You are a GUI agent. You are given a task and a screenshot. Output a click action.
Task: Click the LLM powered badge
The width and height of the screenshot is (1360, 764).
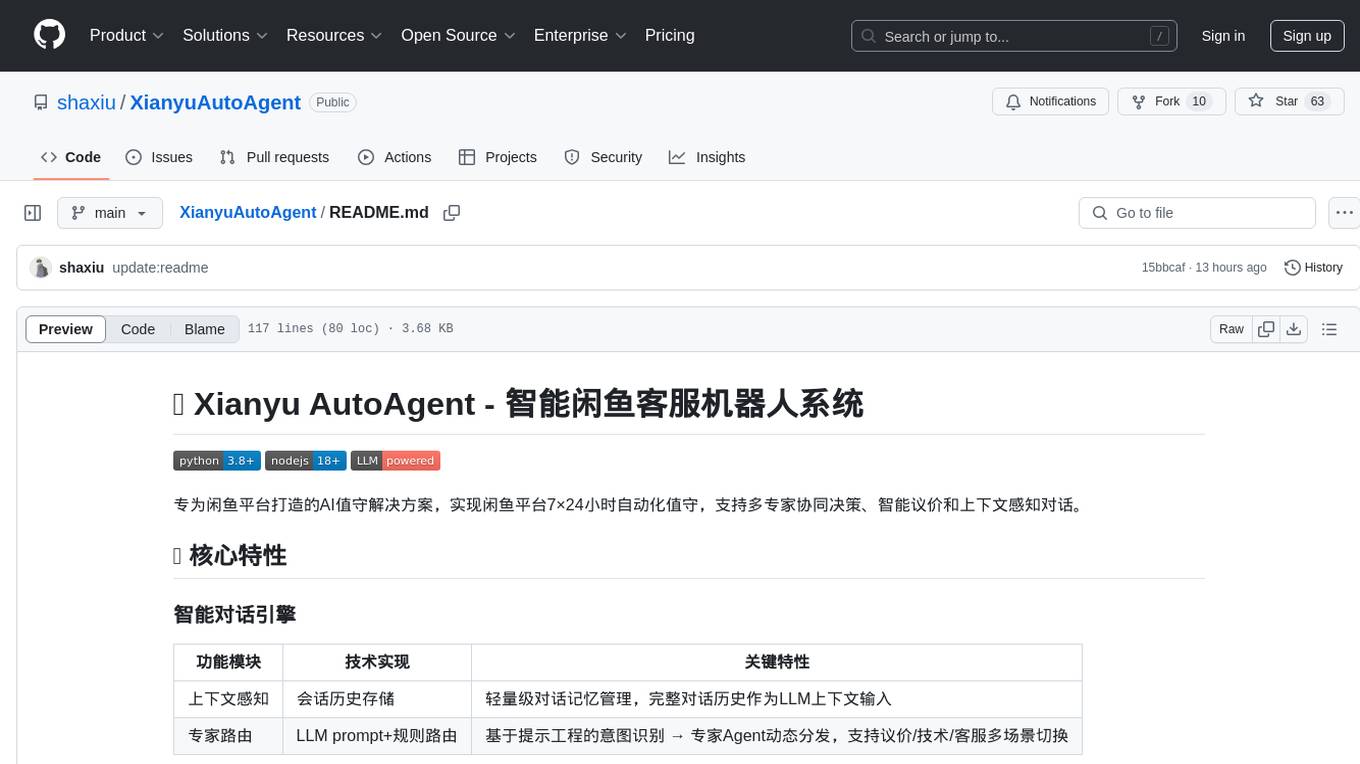point(396,461)
